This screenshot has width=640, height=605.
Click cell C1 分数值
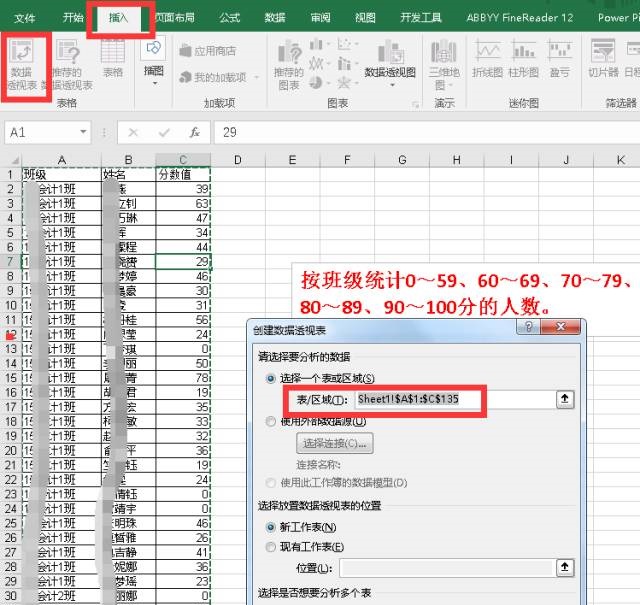(183, 175)
